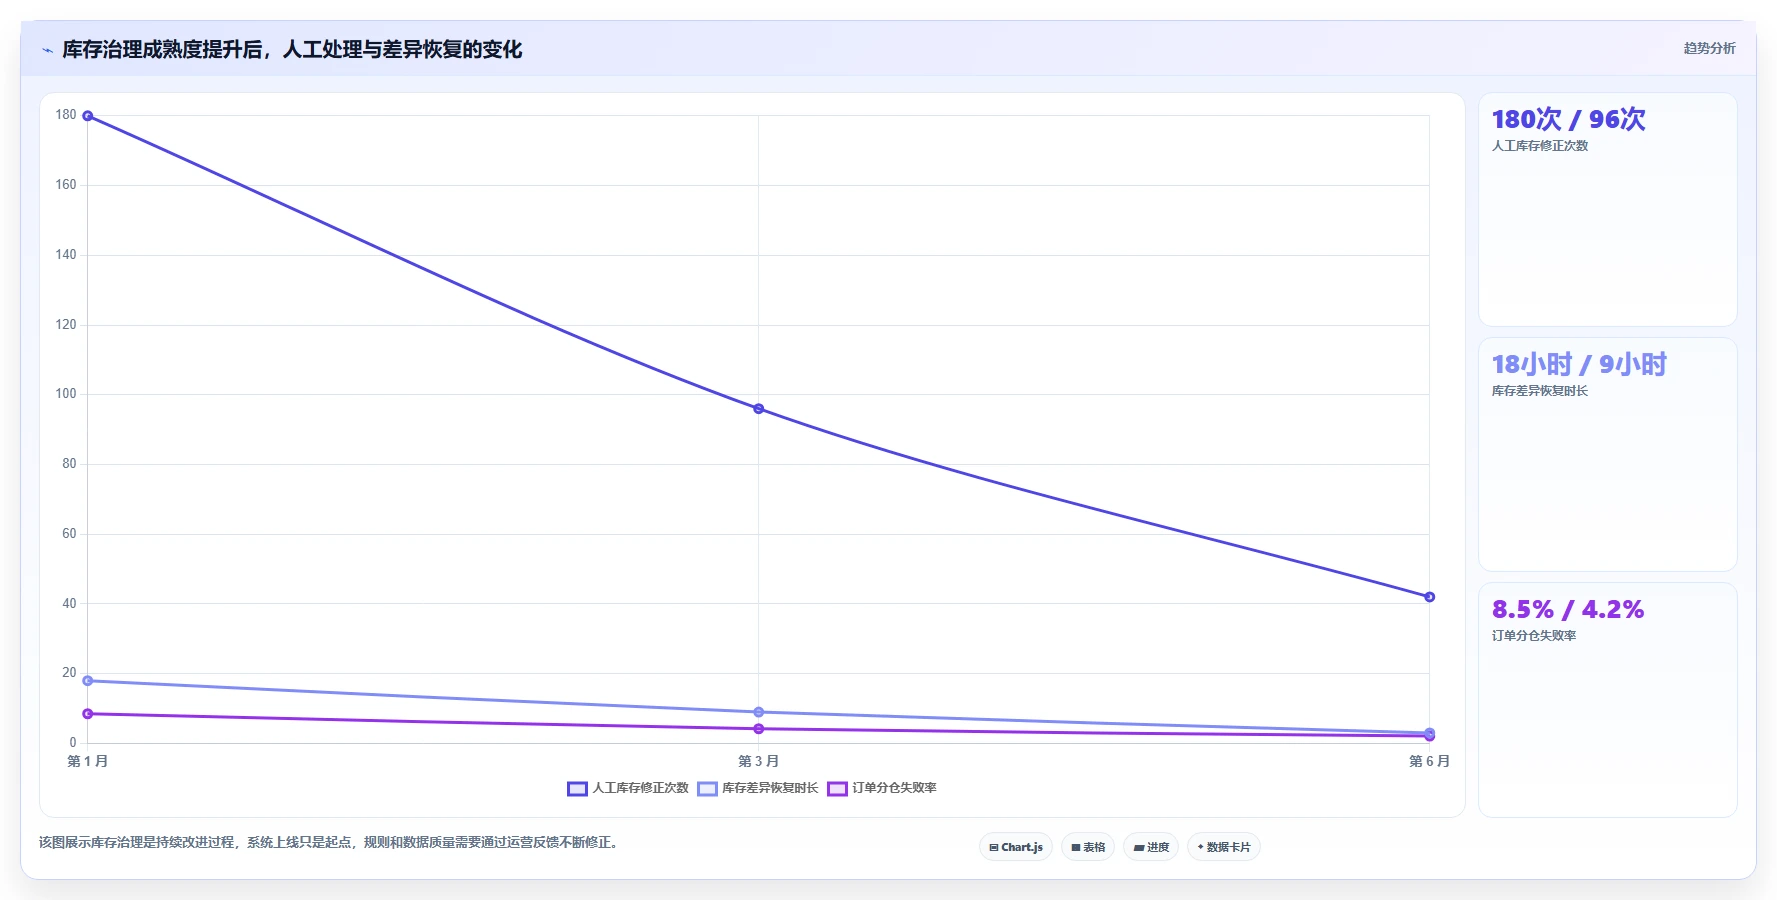The height and width of the screenshot is (900, 1777).
Task: Click the 8.5% / 4.2% card value
Action: click(x=1568, y=609)
